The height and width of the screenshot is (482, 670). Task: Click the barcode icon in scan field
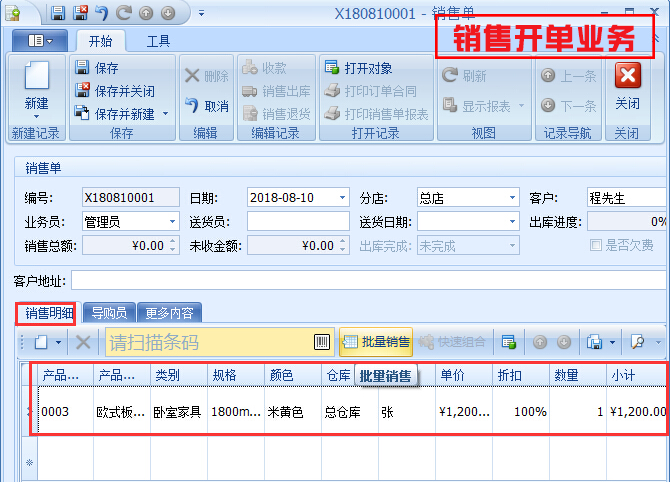[321, 342]
